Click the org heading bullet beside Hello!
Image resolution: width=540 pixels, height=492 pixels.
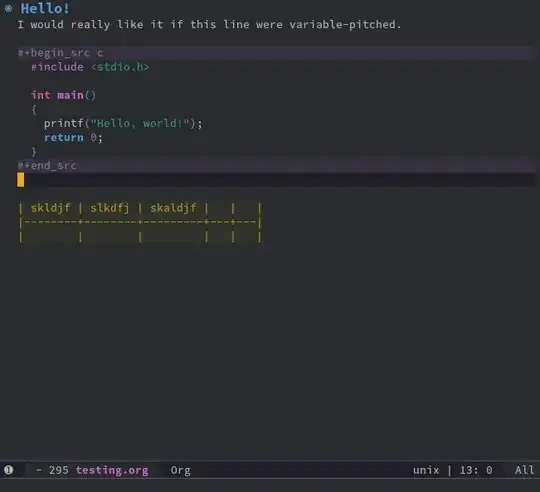[8, 8]
